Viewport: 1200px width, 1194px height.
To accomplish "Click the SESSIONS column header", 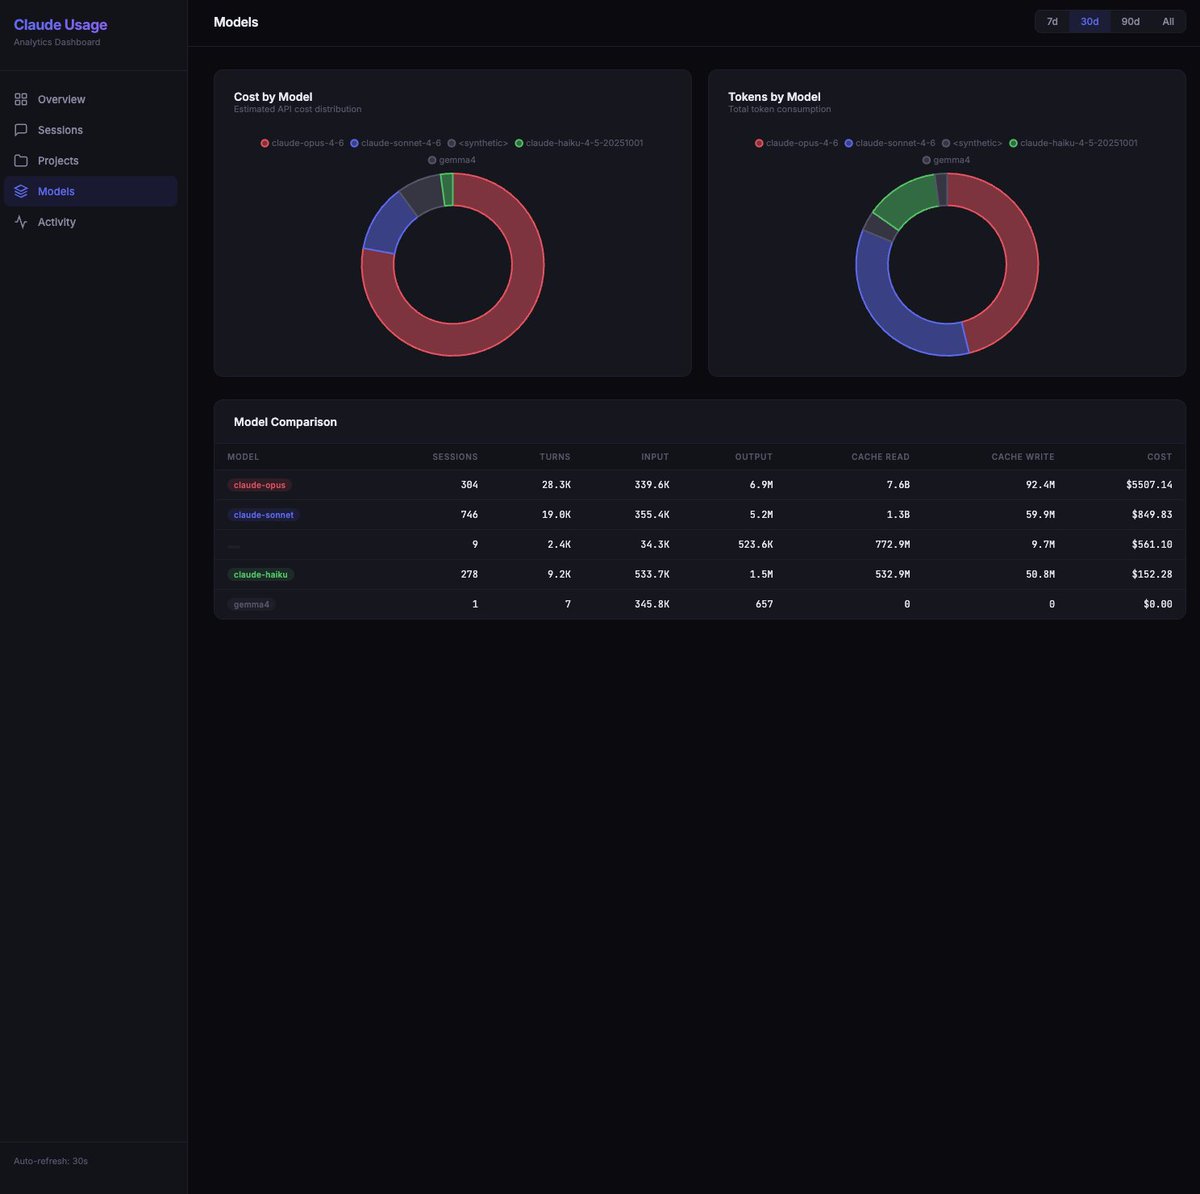I will pyautogui.click(x=455, y=457).
